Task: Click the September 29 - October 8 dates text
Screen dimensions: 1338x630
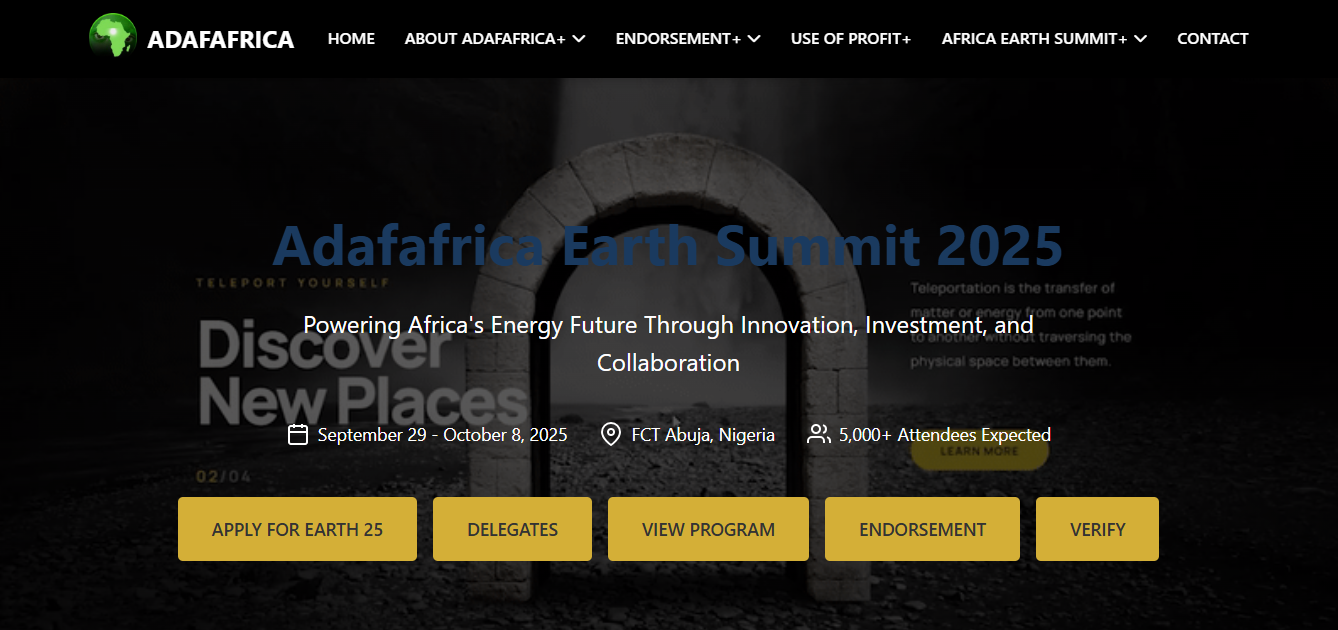Action: click(442, 434)
